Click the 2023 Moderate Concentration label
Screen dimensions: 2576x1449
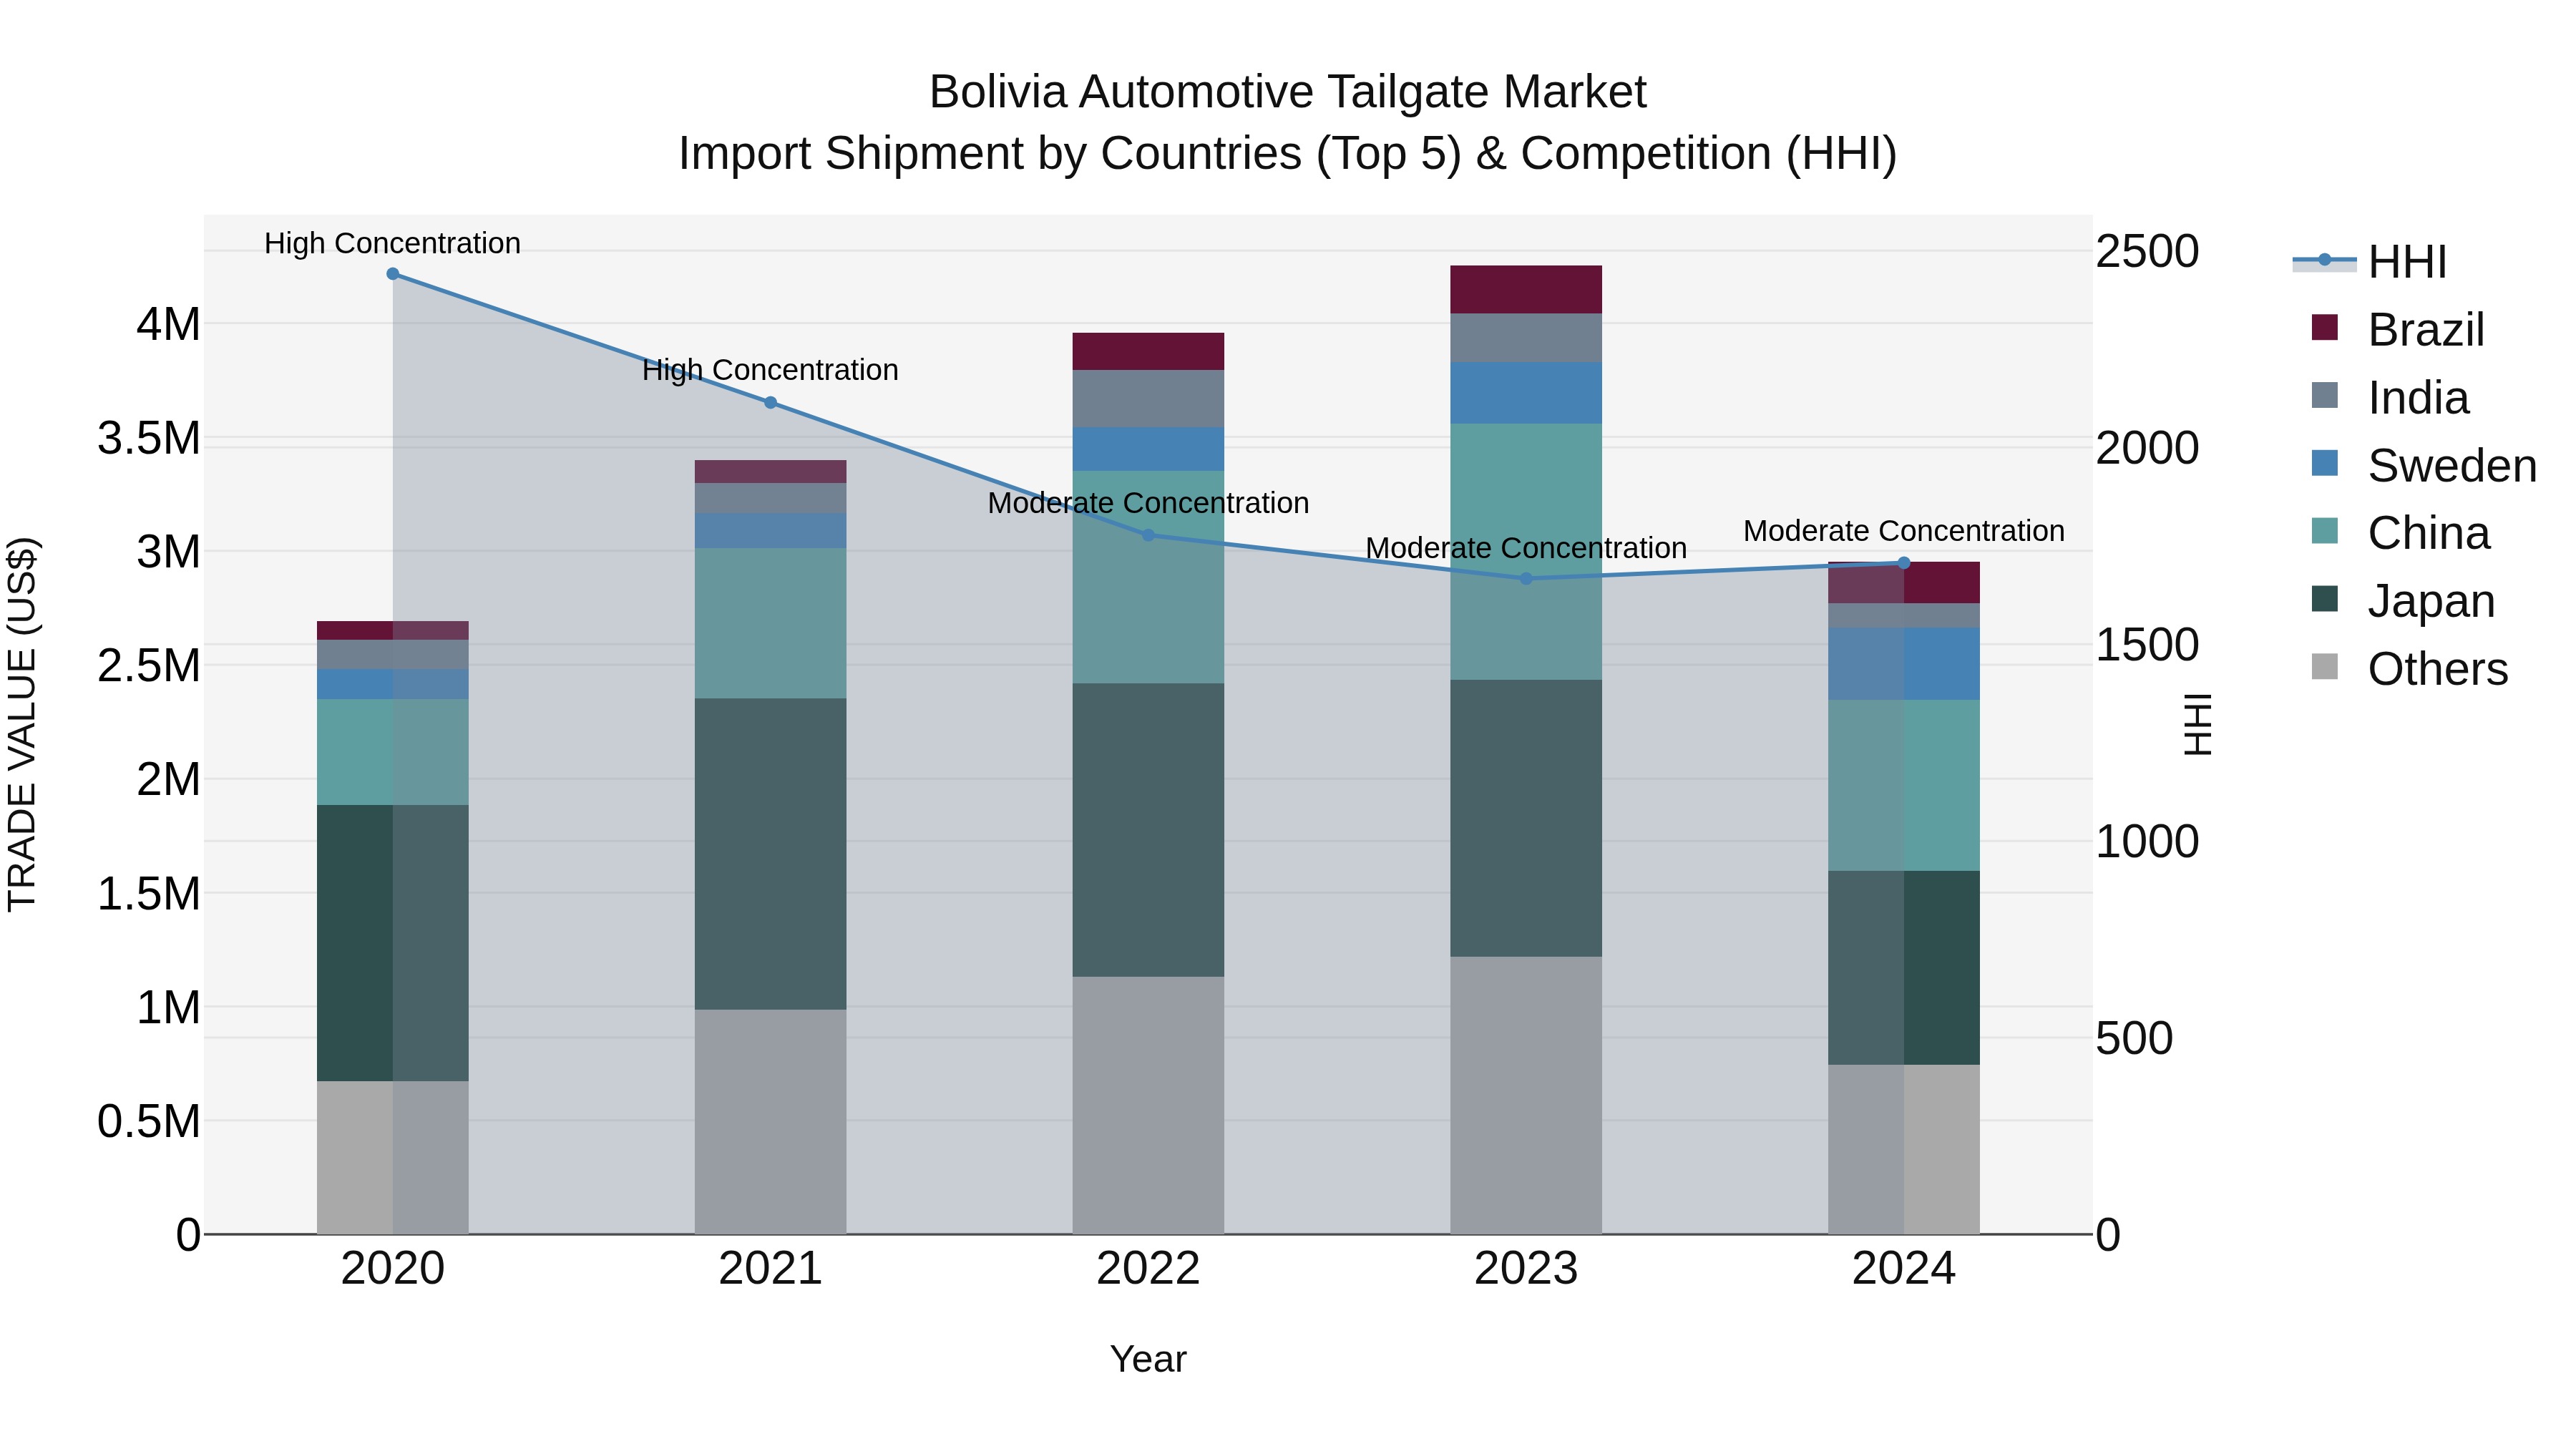[1526, 548]
